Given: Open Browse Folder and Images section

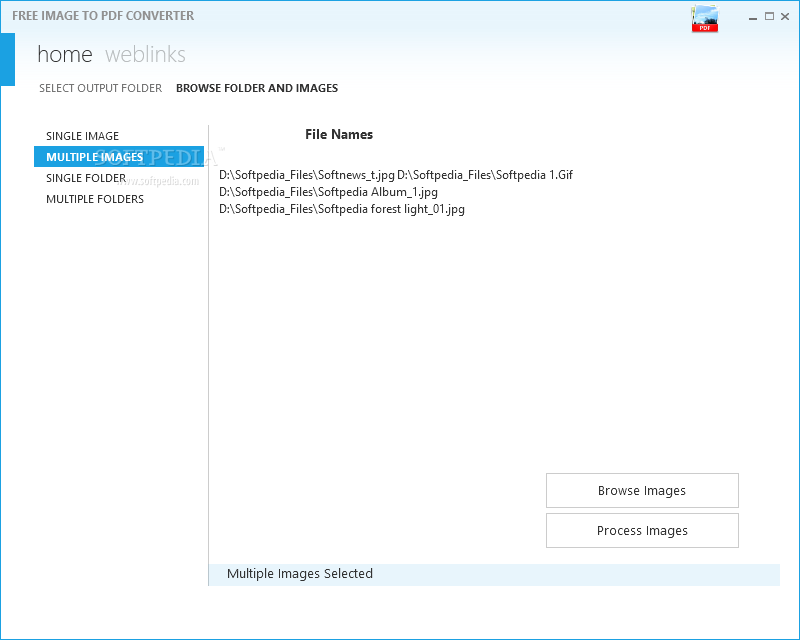Looking at the screenshot, I should (257, 88).
